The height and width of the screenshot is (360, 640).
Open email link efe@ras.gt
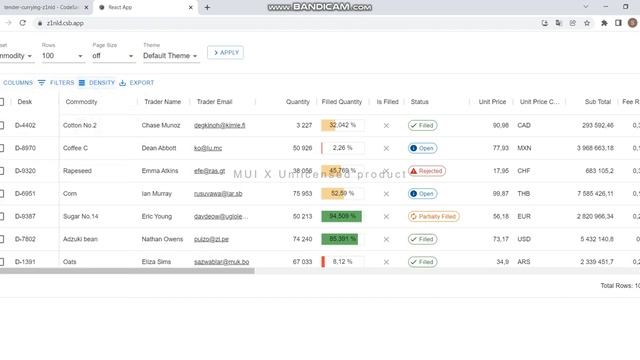pos(209,171)
